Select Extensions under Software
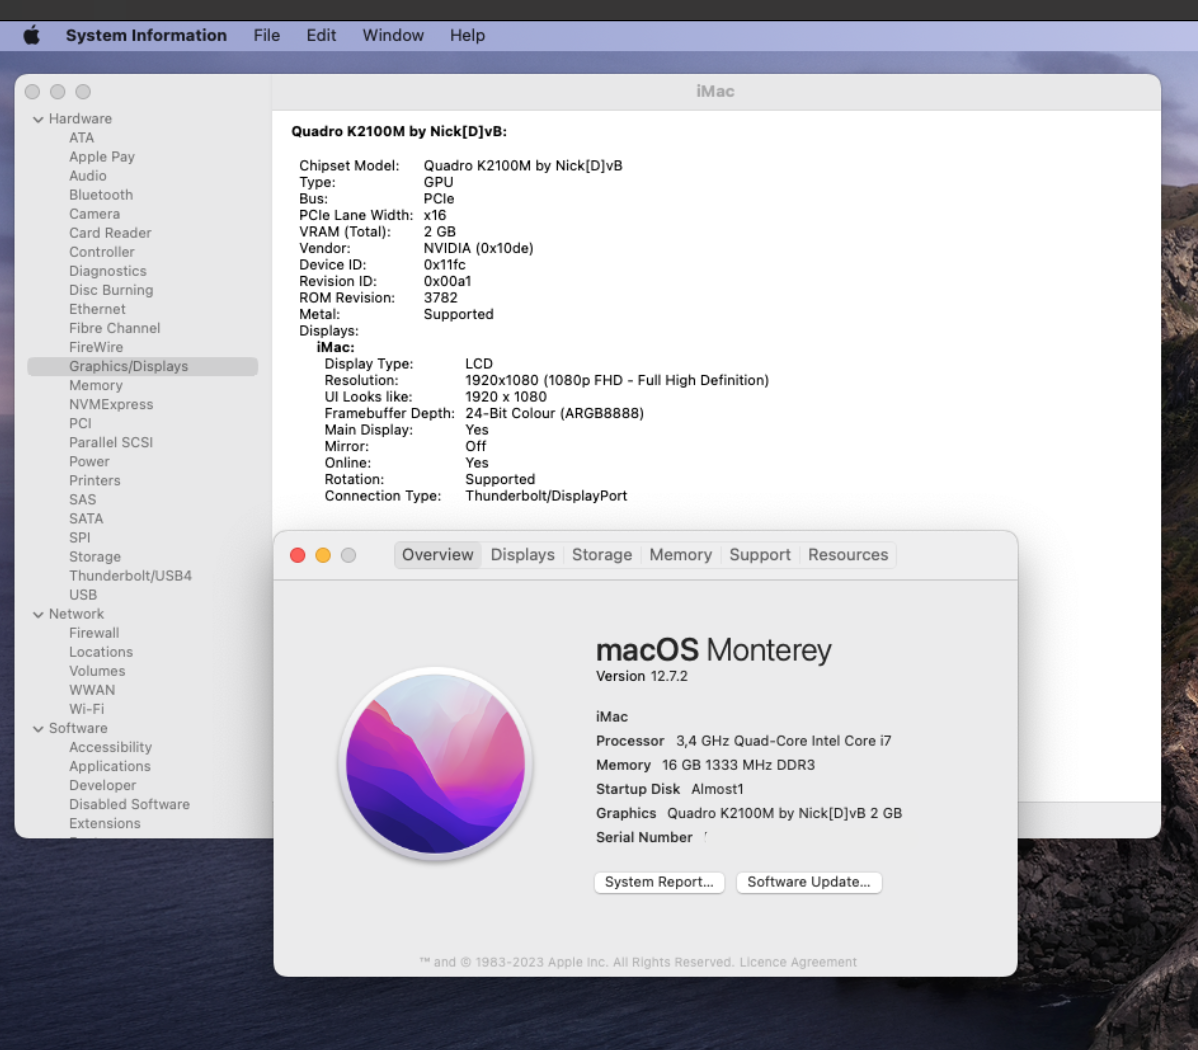 click(x=105, y=824)
